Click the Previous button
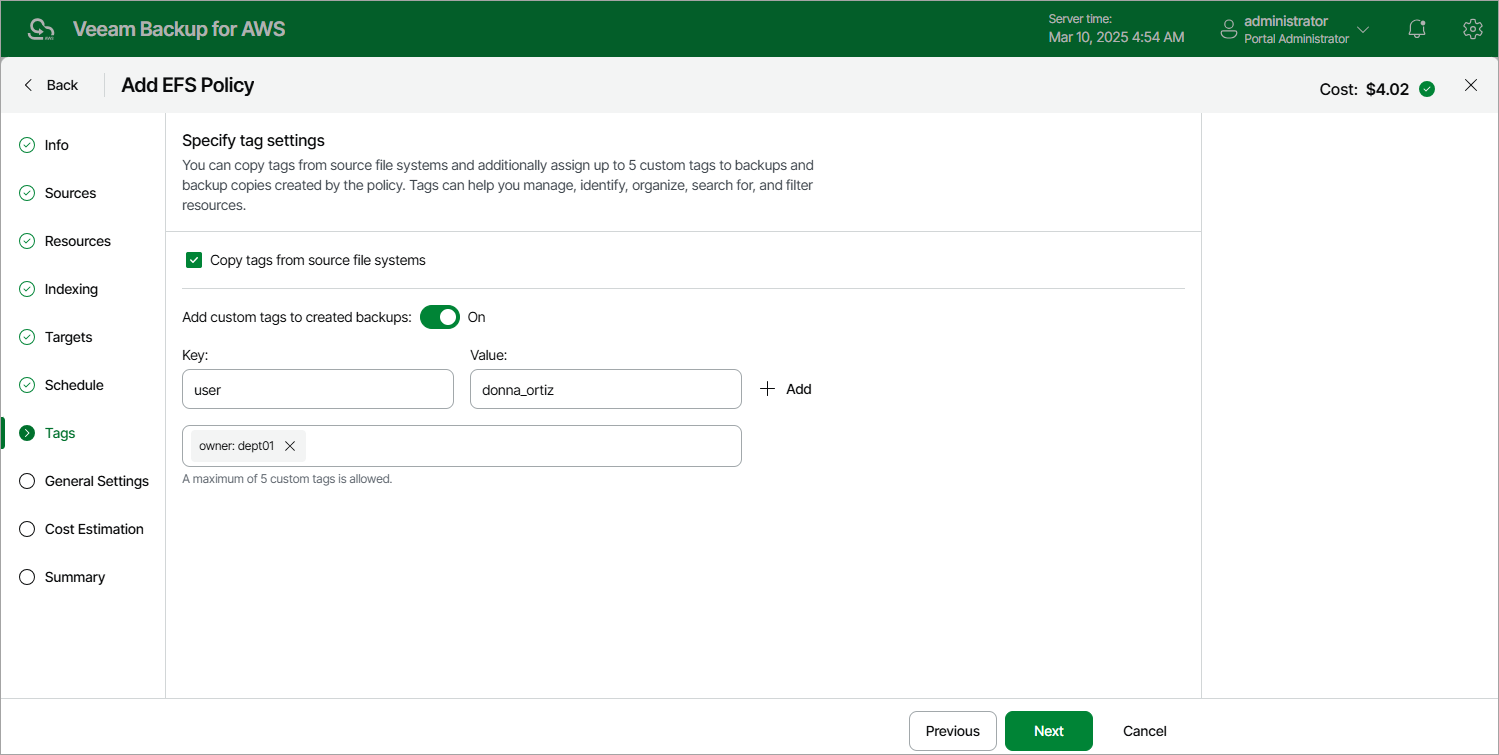This screenshot has width=1499, height=755. (x=952, y=731)
